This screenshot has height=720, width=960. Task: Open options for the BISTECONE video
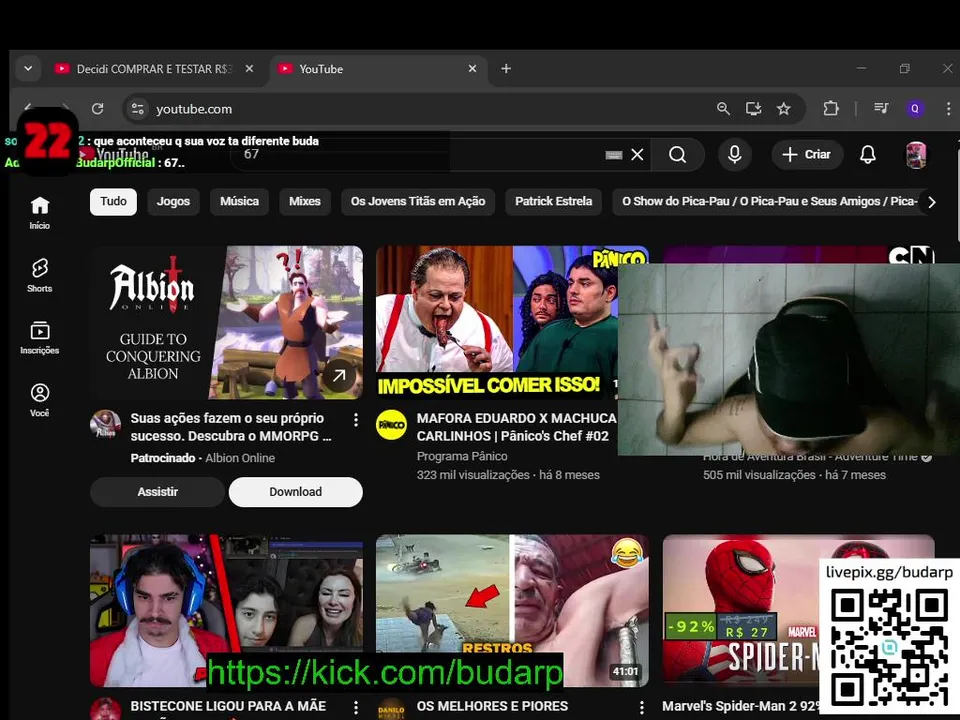pyautogui.click(x=356, y=708)
